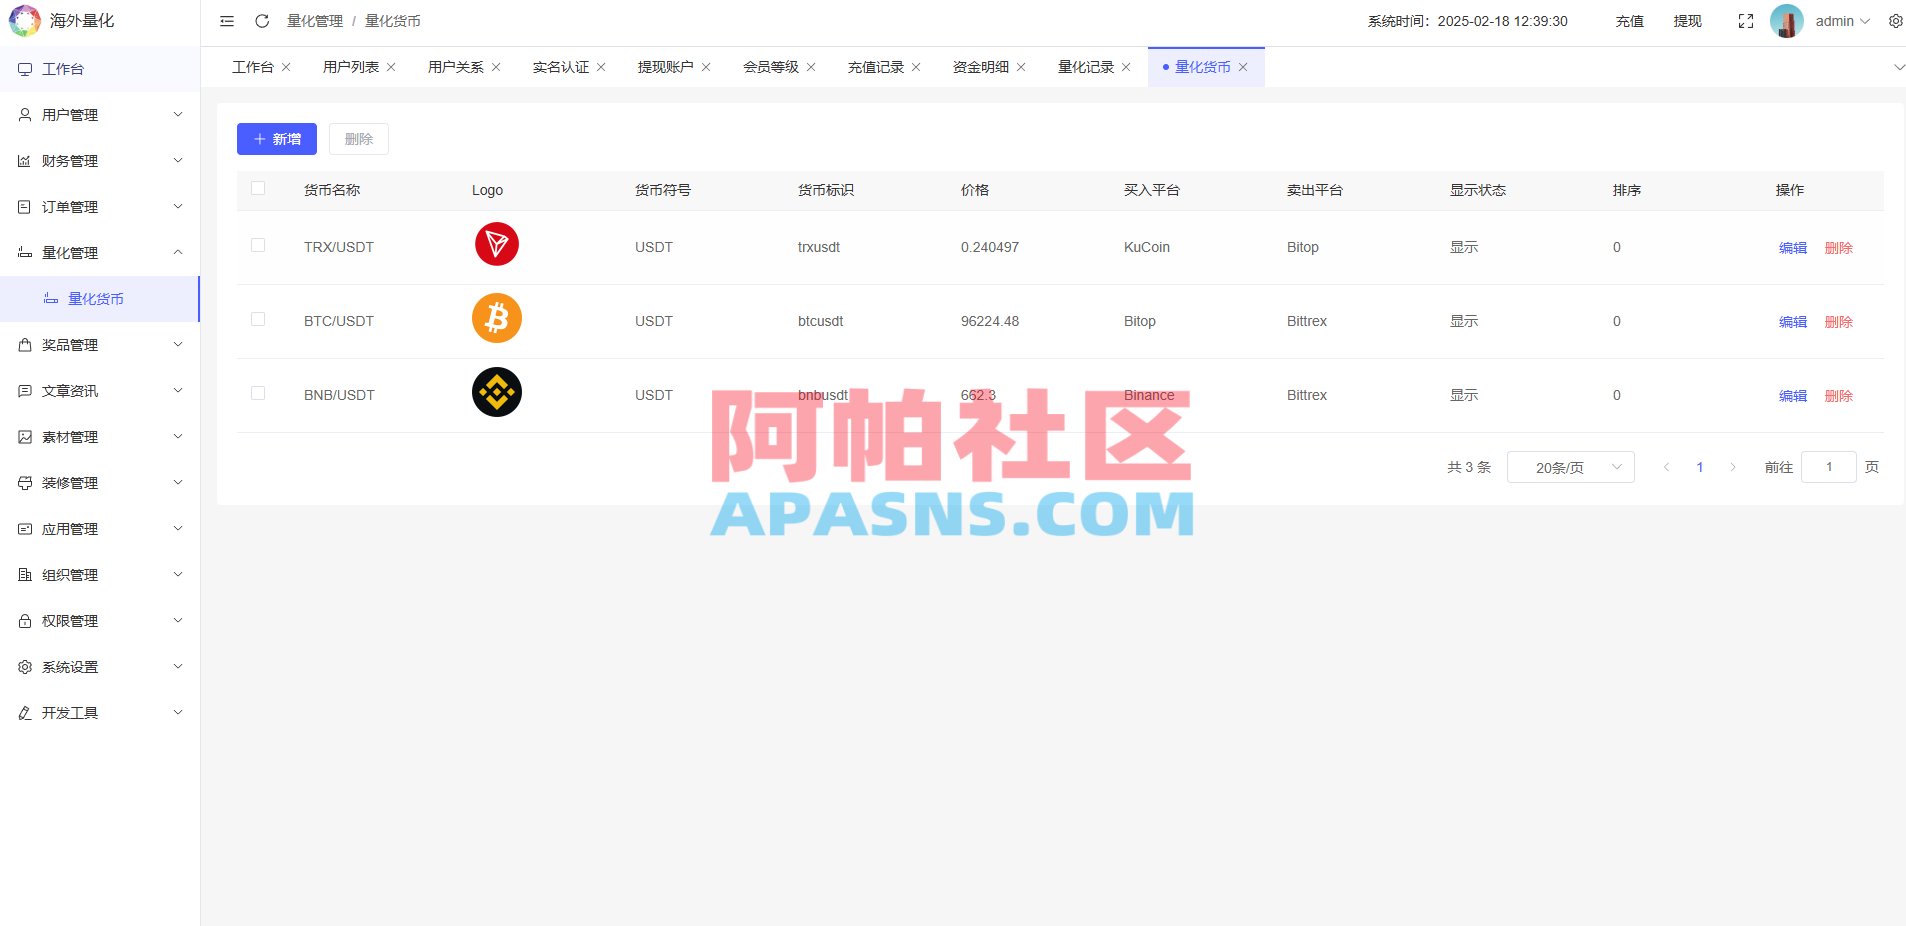
Task: Click the 工作台 dashboard icon in sidebar
Action: click(25, 68)
